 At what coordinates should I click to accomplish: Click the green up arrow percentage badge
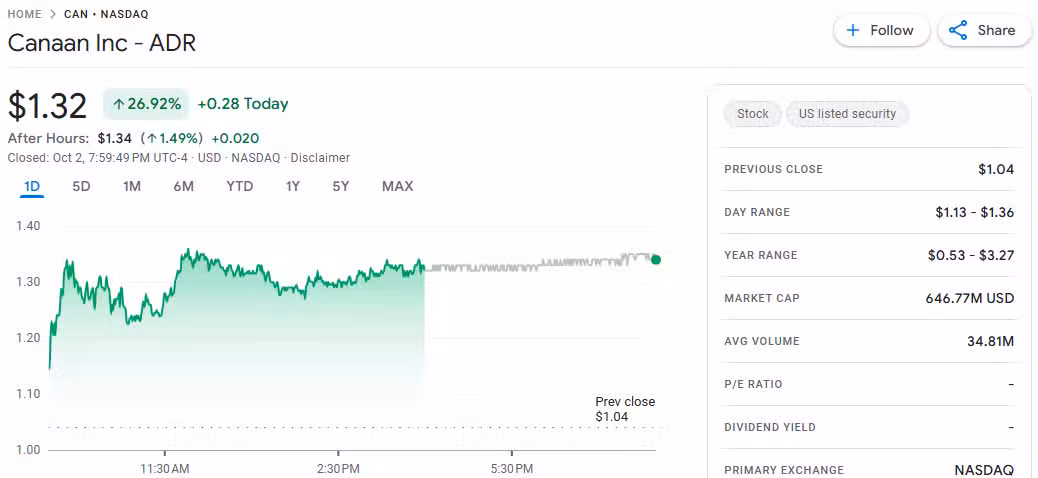[x=146, y=104]
